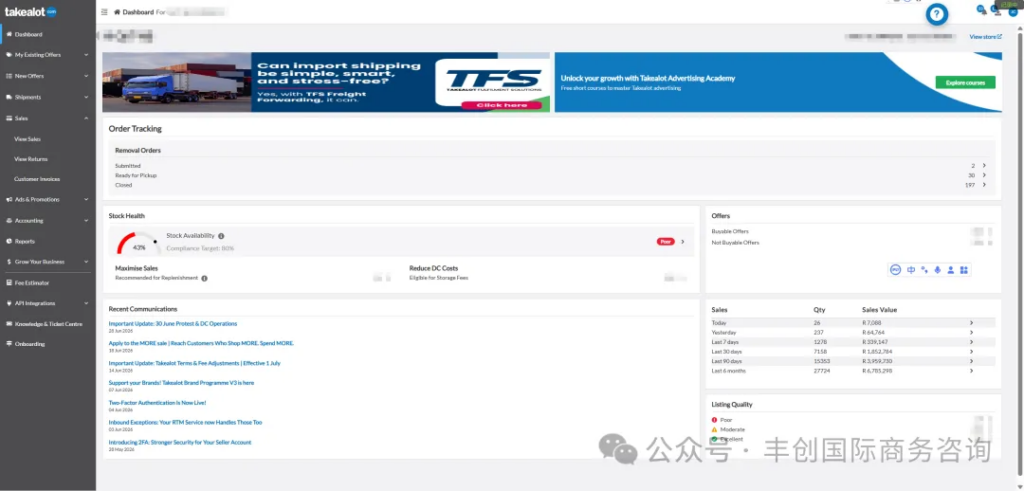Open Last 30 days sales arrow
Screen dimensions: 1024x491
pyautogui.click(x=971, y=351)
